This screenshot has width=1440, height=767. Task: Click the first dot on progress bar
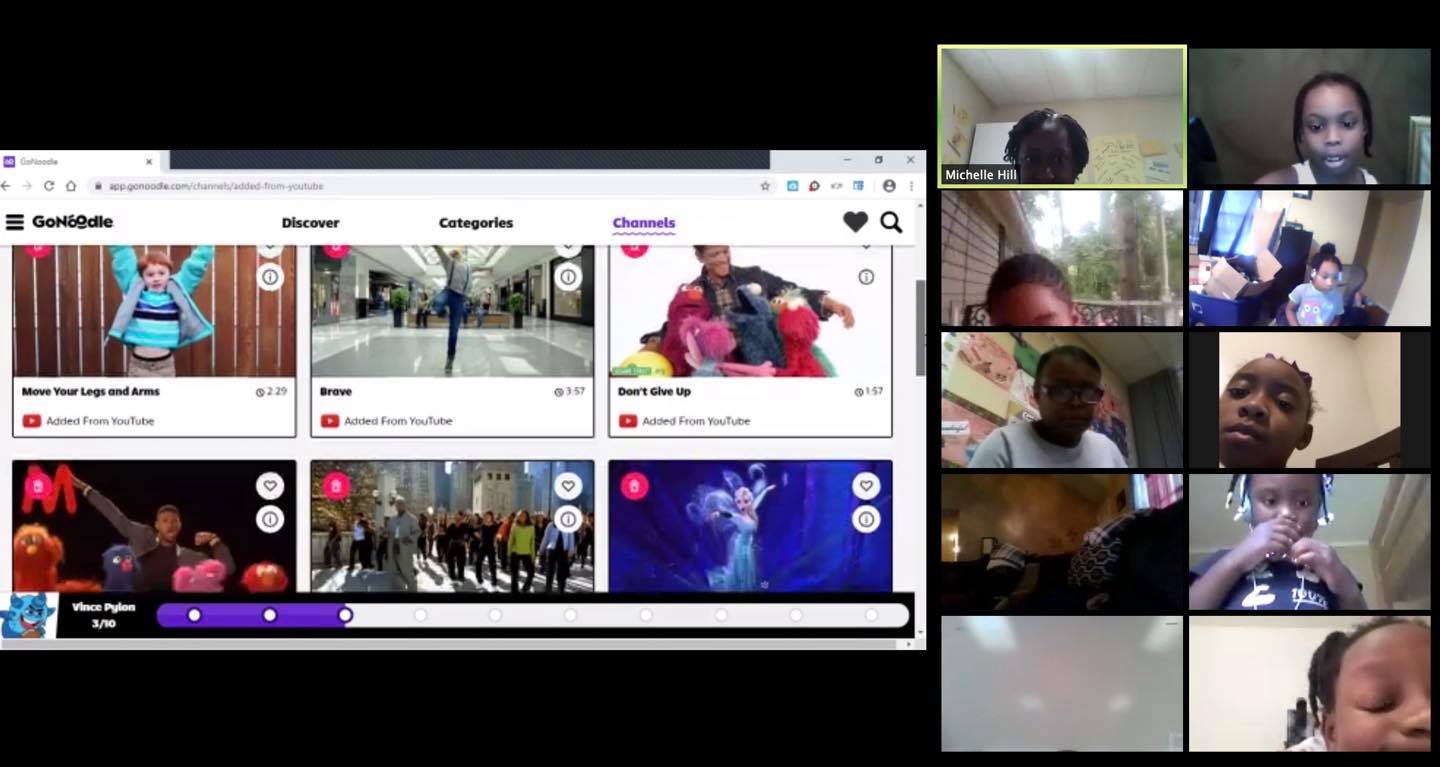click(x=194, y=615)
